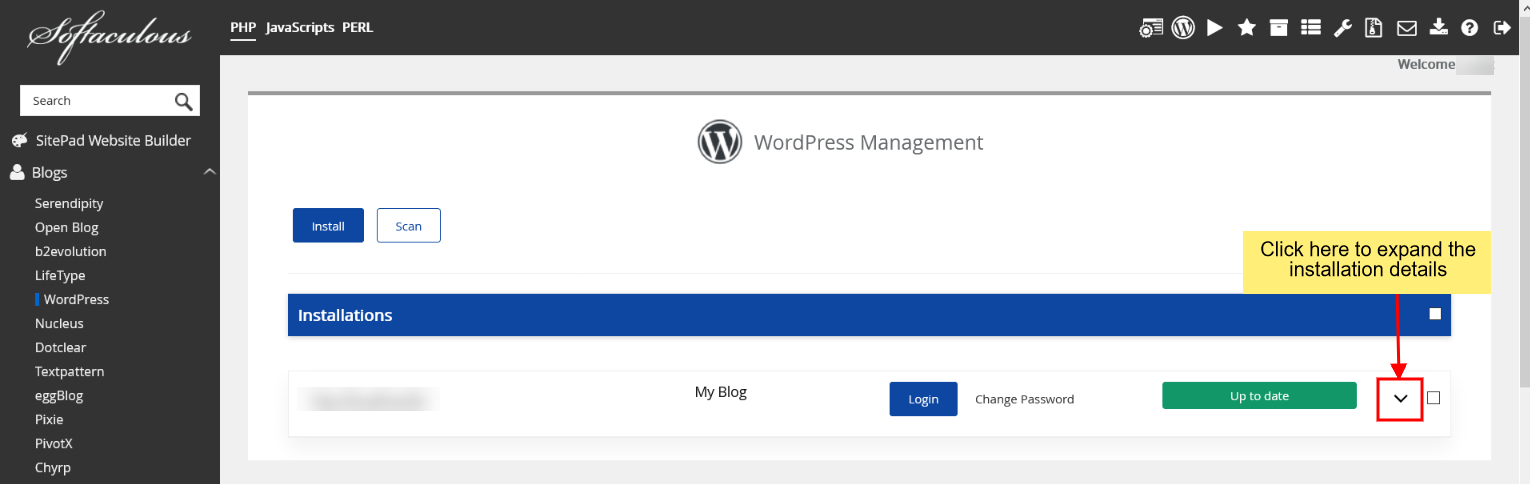Image resolution: width=1530 pixels, height=484 pixels.
Task: Select Nucleus in the sidebar
Action: (x=59, y=323)
